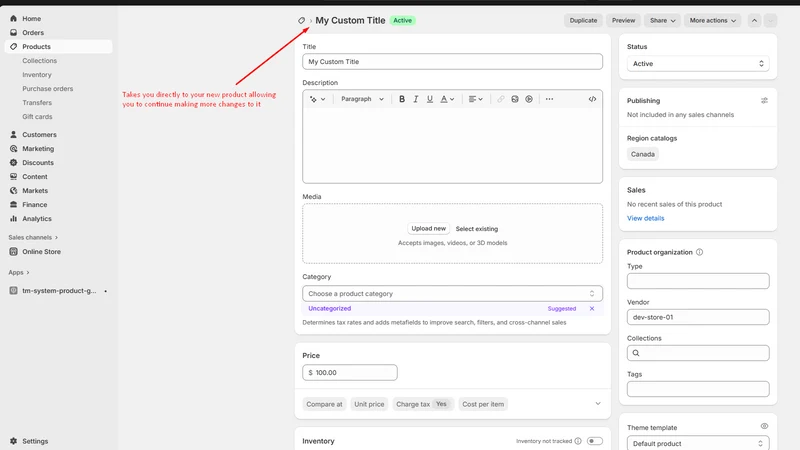Open the text color dropdown
This screenshot has width=800, height=450.
[447, 99]
